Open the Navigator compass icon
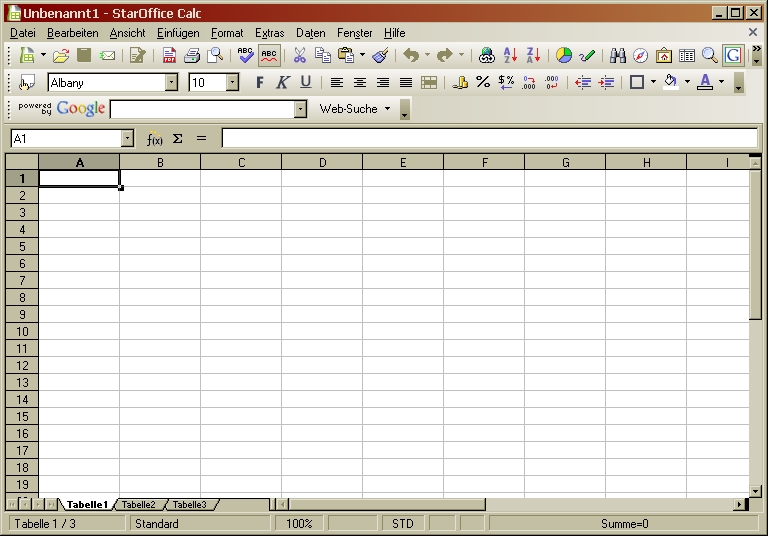The width and height of the screenshot is (768, 536). (x=641, y=55)
